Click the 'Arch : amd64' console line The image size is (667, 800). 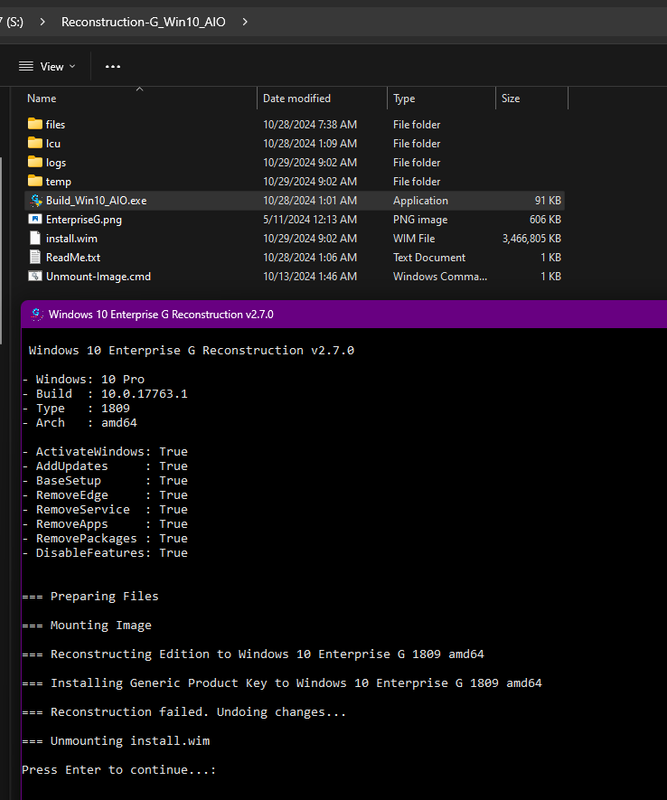[80, 422]
